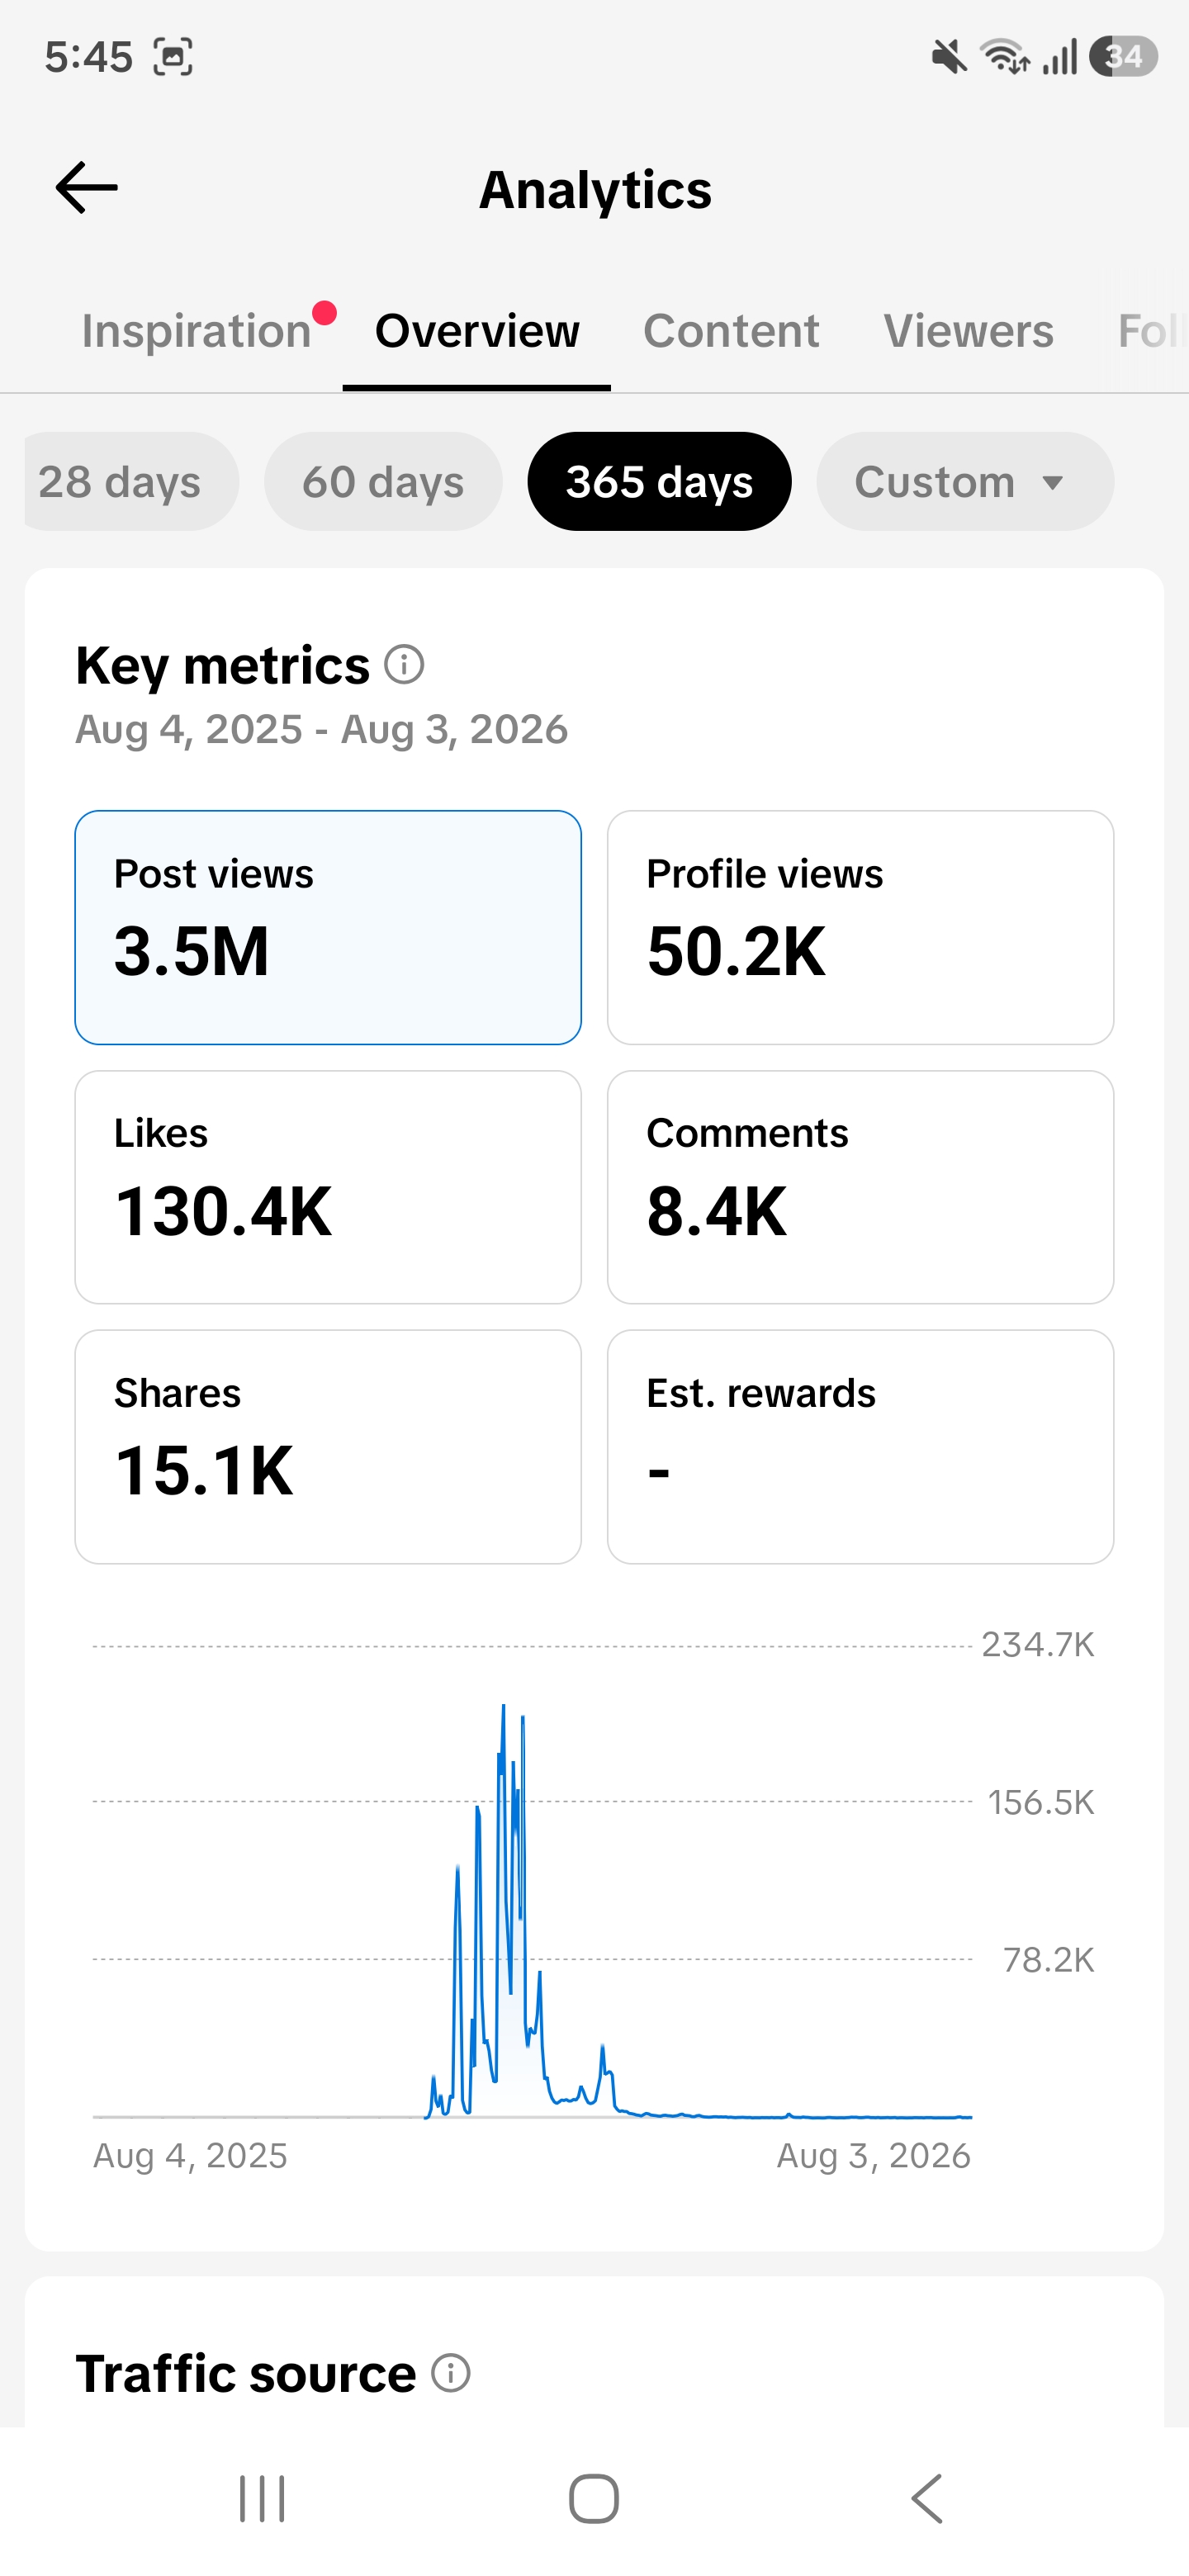1189x2576 pixels.
Task: Open the Viewers tab
Action: click(x=968, y=331)
